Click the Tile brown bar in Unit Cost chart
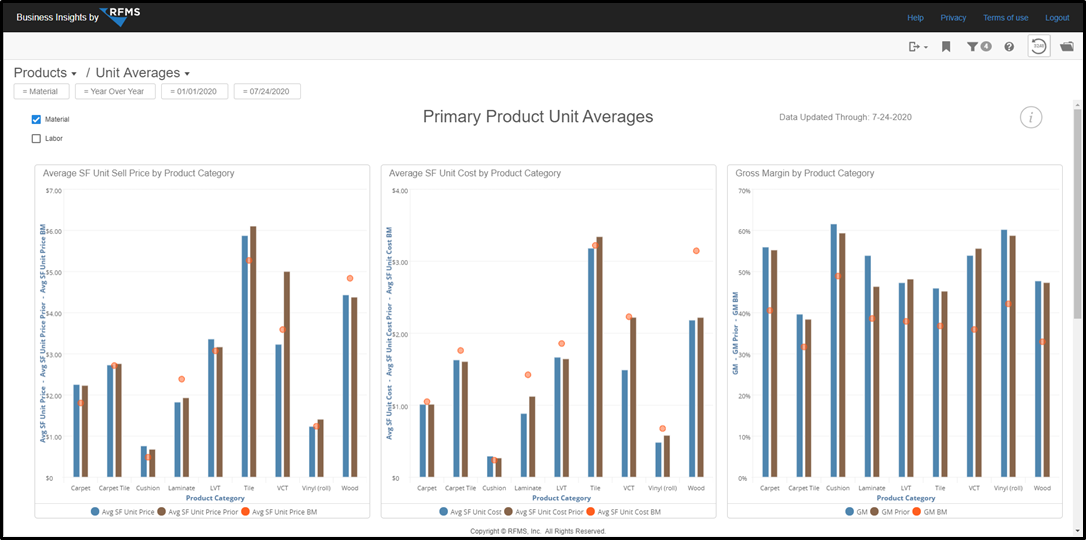Image resolution: width=1086 pixels, height=540 pixels. 599,357
